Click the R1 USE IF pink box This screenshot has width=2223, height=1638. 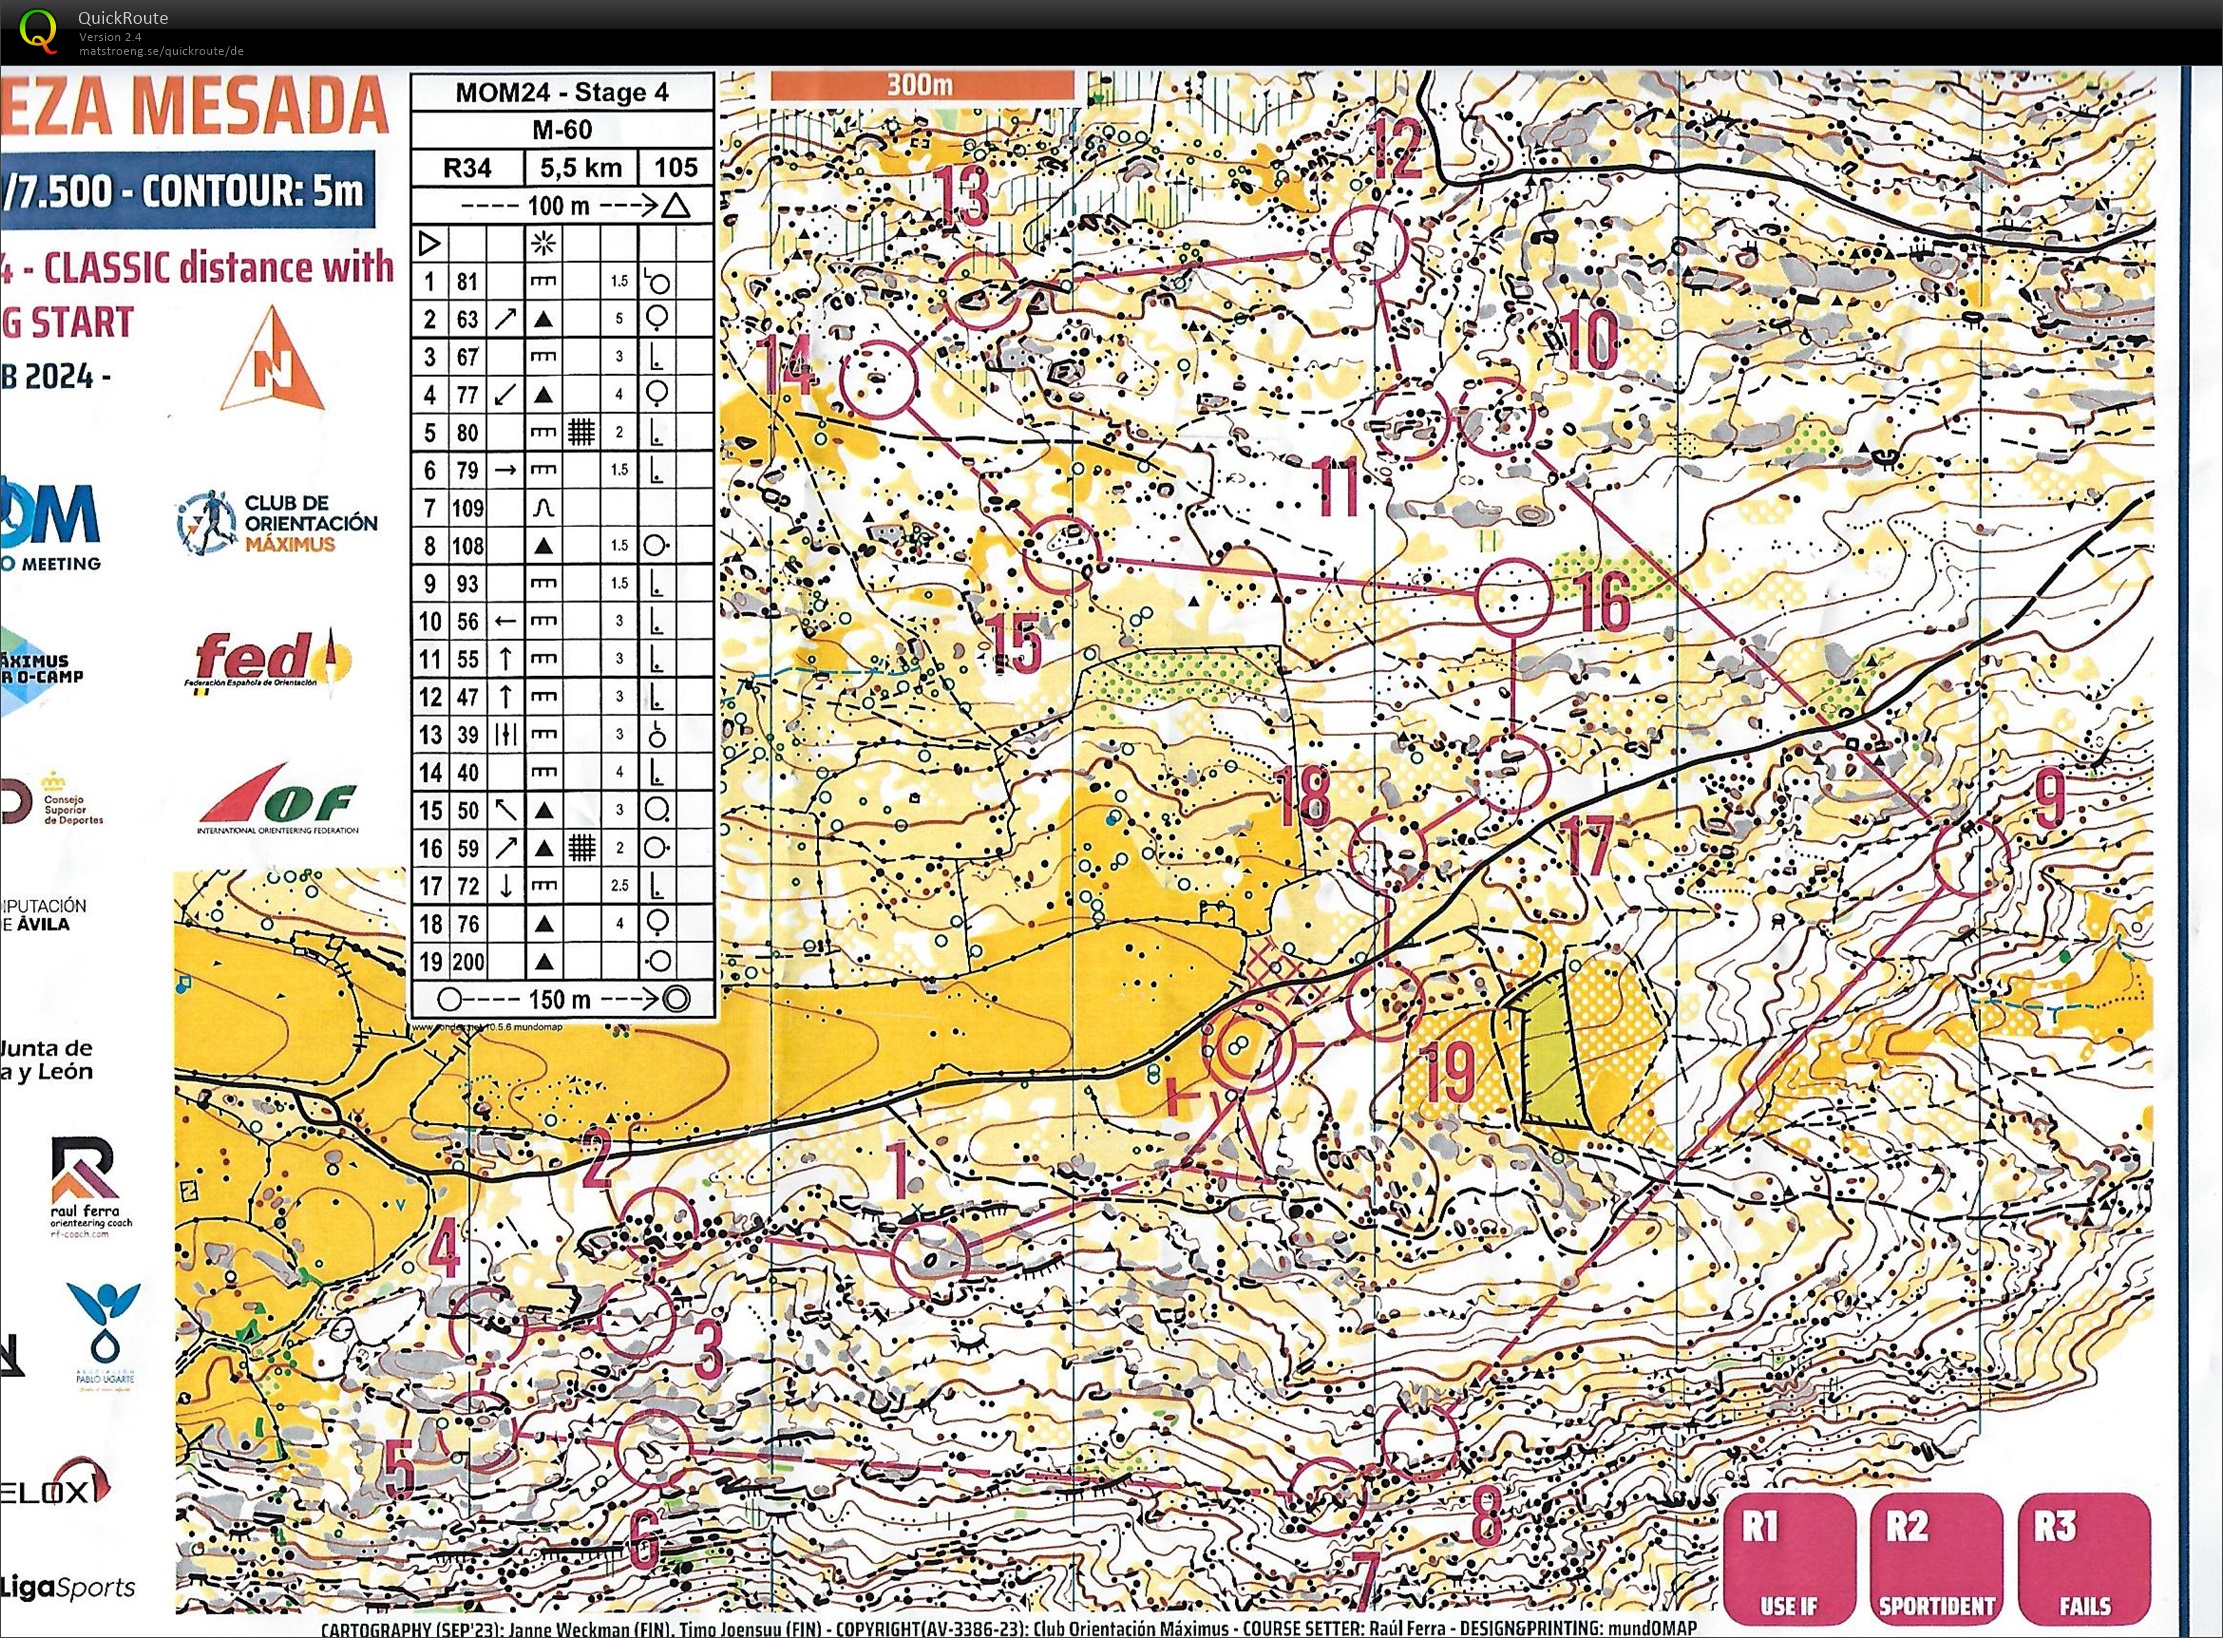(x=1788, y=1558)
